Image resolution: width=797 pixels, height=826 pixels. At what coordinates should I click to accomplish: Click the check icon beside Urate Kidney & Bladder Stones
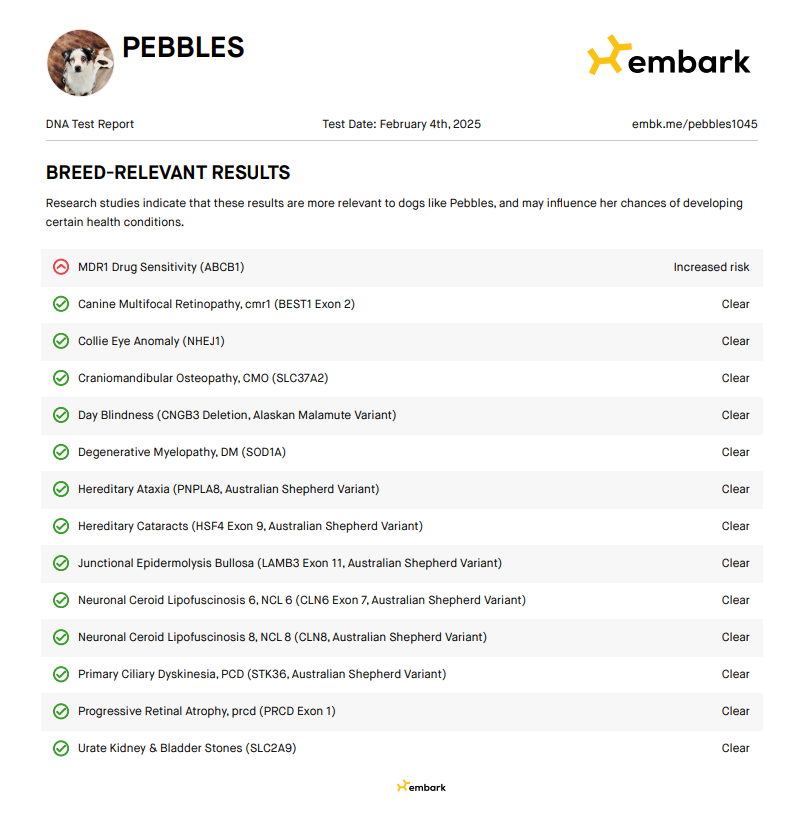(x=61, y=748)
